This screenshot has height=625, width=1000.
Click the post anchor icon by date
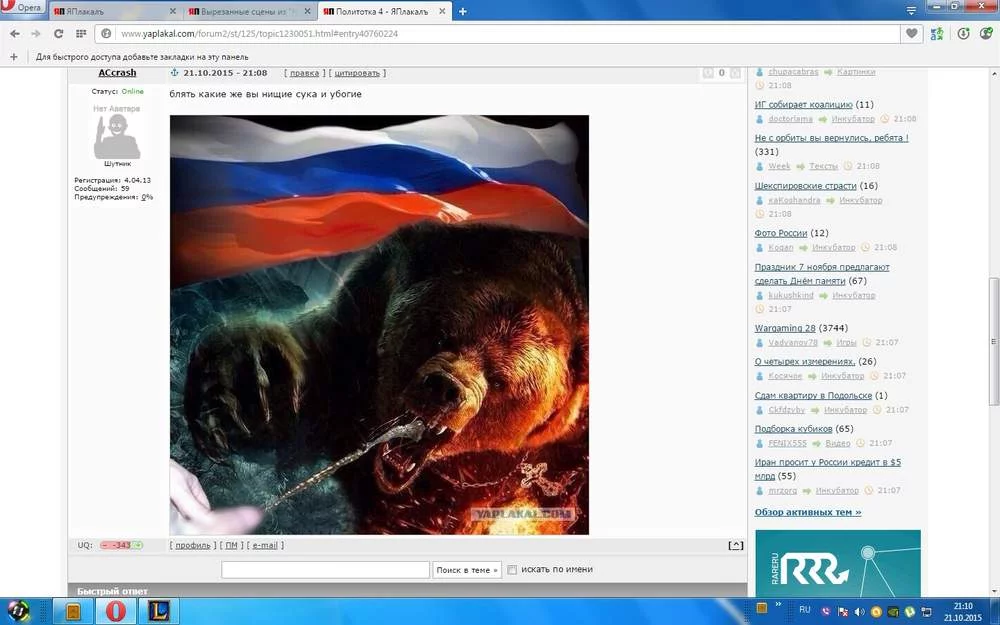[174, 73]
